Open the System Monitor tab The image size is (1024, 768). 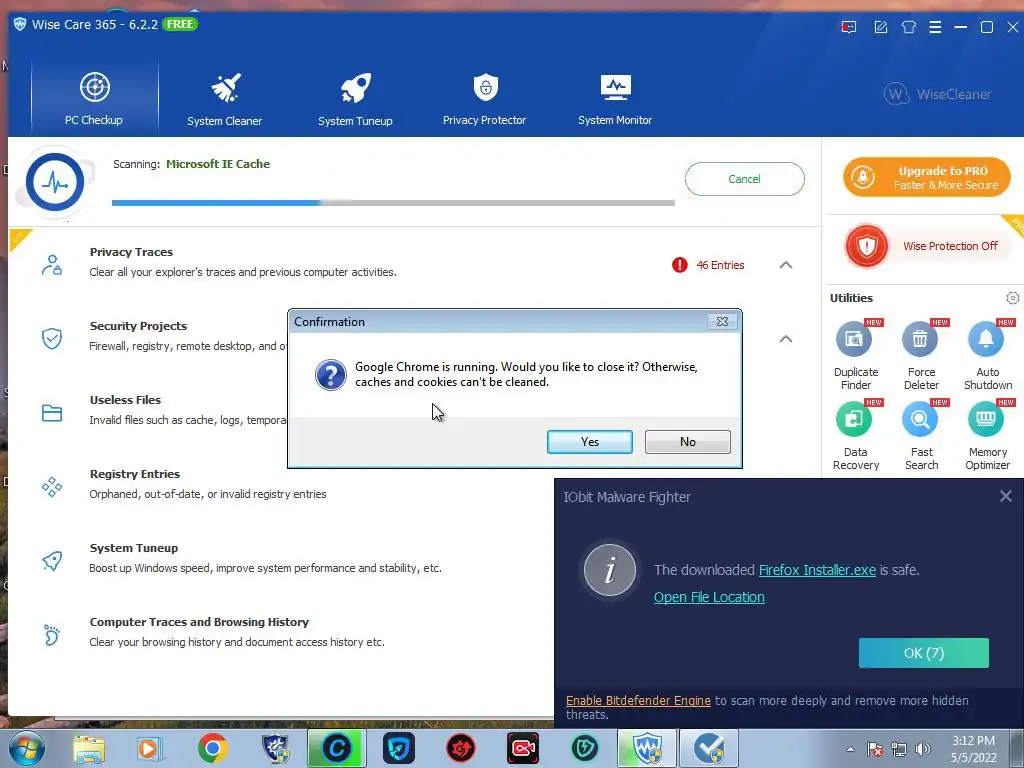tap(615, 98)
